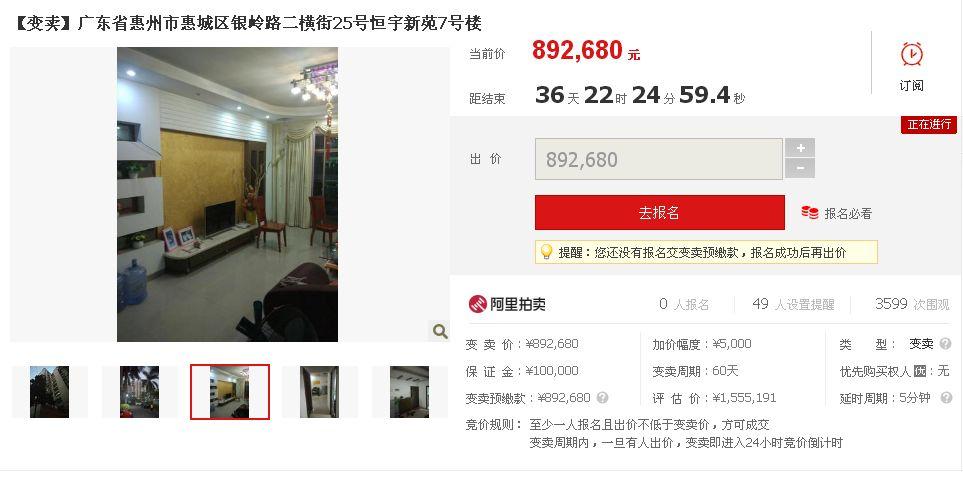963x485 pixels.
Task: Select the building exterior thumbnail
Action: tap(50, 392)
